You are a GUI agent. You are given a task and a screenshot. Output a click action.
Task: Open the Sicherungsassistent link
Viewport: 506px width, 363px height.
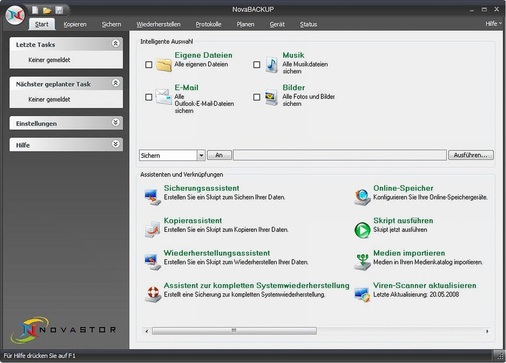tap(201, 188)
